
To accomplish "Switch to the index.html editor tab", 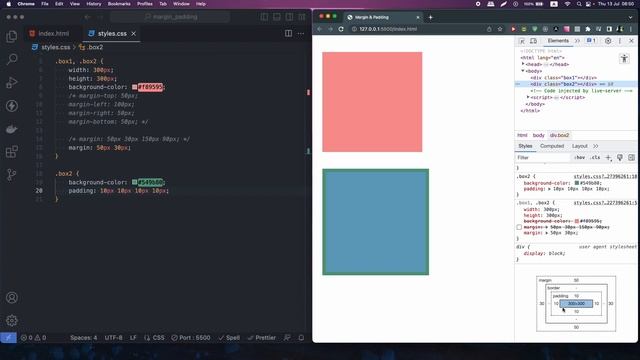I will pos(49,33).
